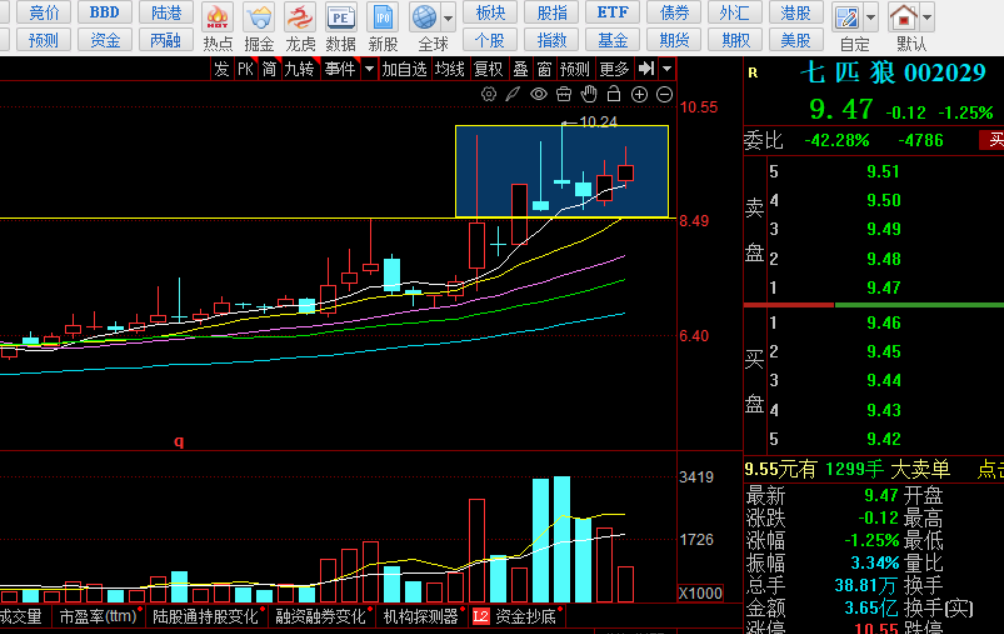Switch to 融资融券变化 indicator tab
This screenshot has height=634, width=1004.
coord(321,617)
